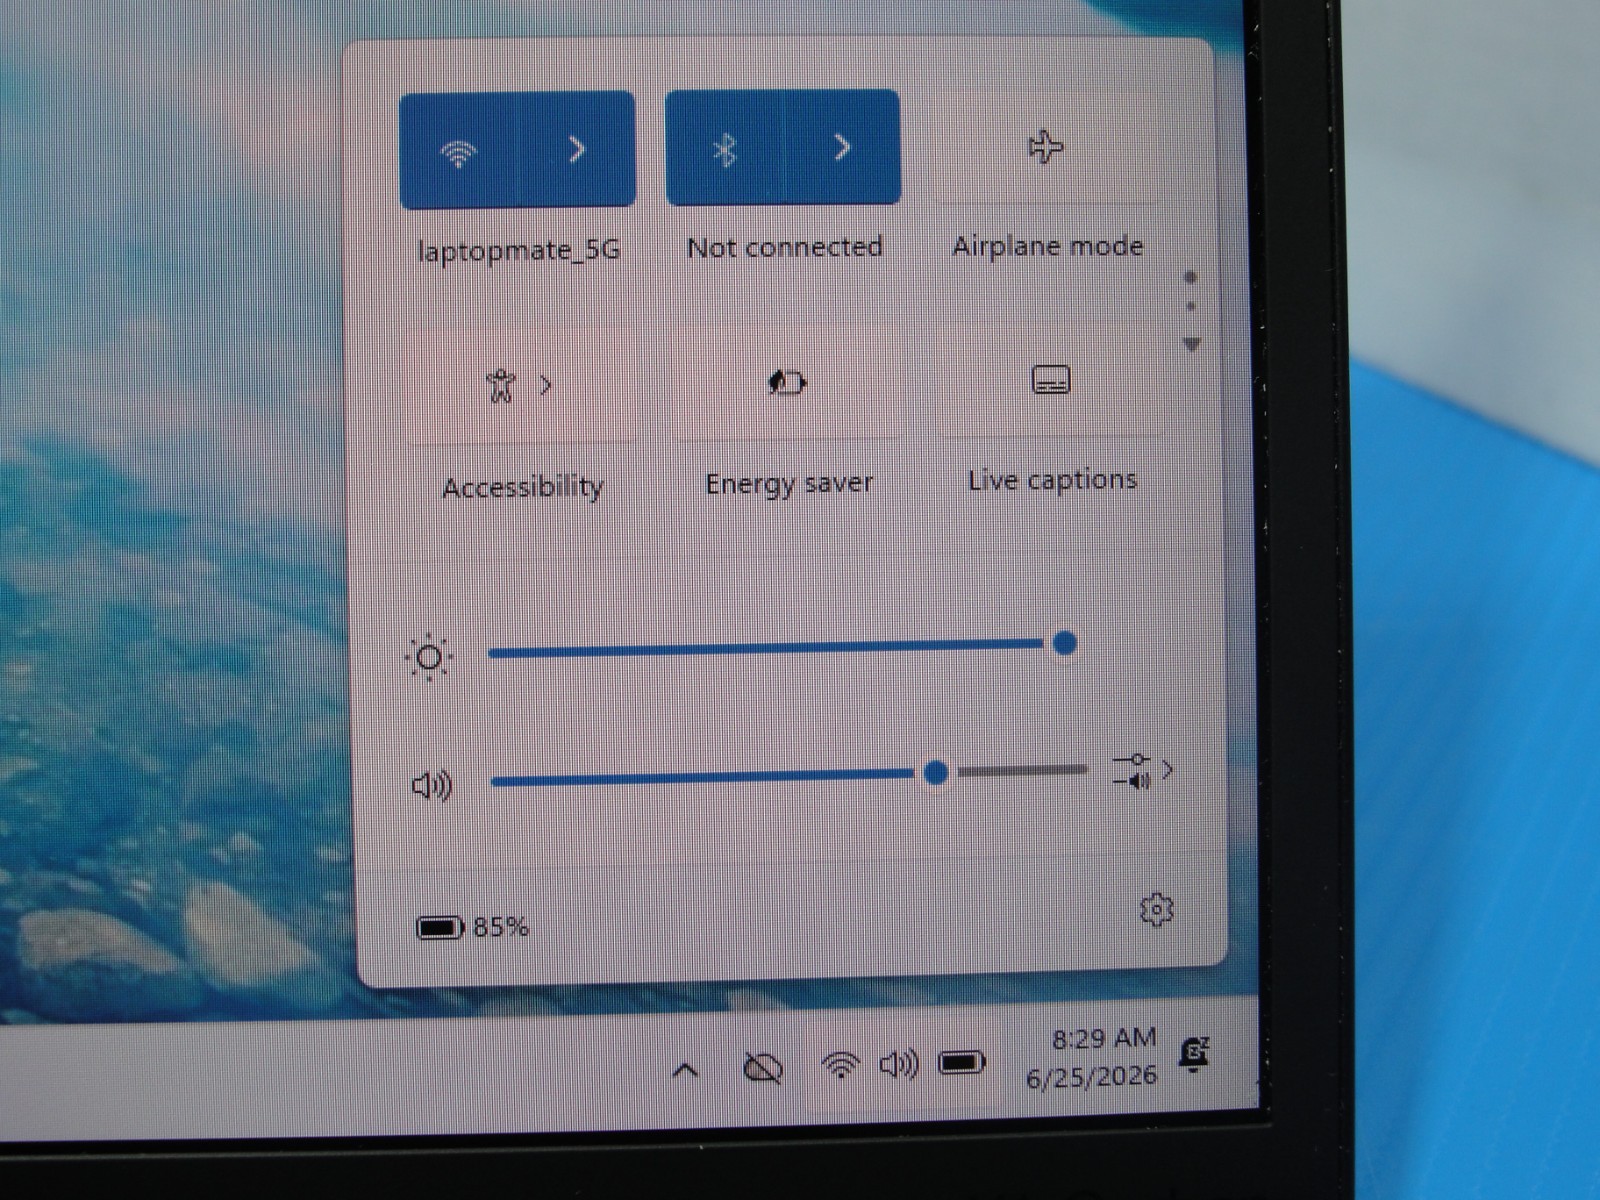Image resolution: width=1600 pixels, height=1200 pixels.
Task: Click the laptopmate_5G network label
Action: click(x=519, y=249)
